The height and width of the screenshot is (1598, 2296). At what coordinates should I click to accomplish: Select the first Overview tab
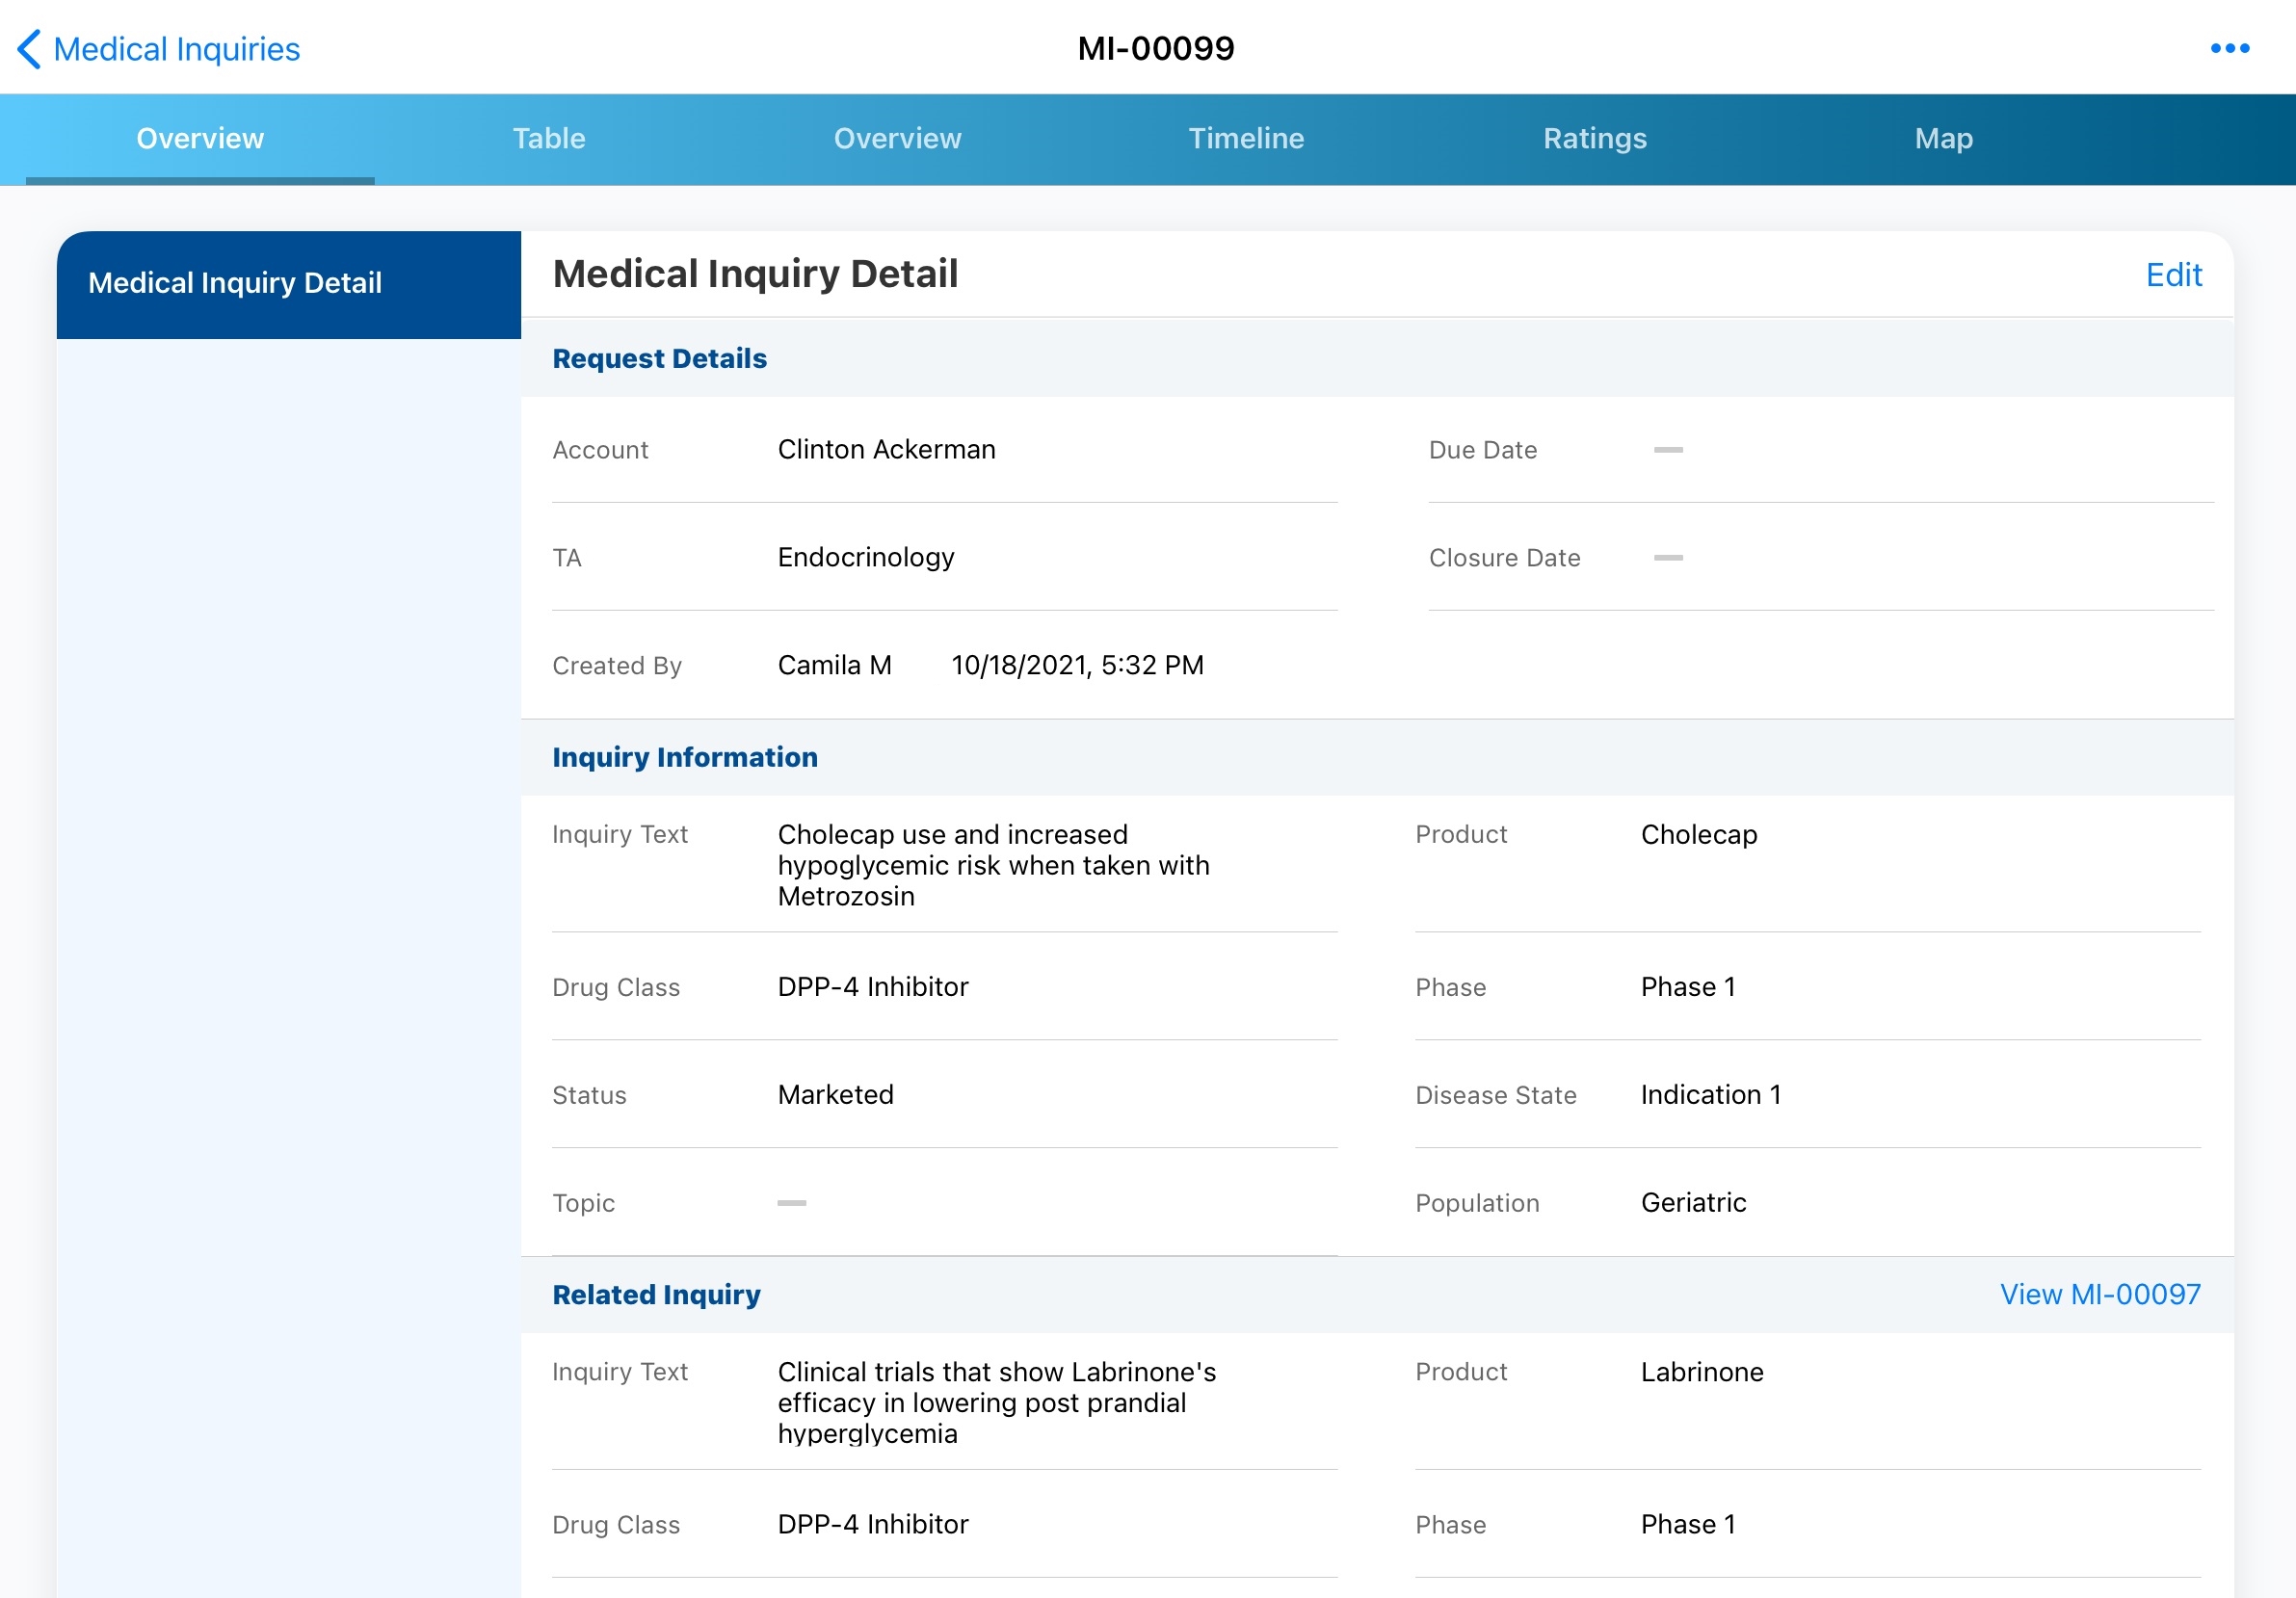coord(200,138)
